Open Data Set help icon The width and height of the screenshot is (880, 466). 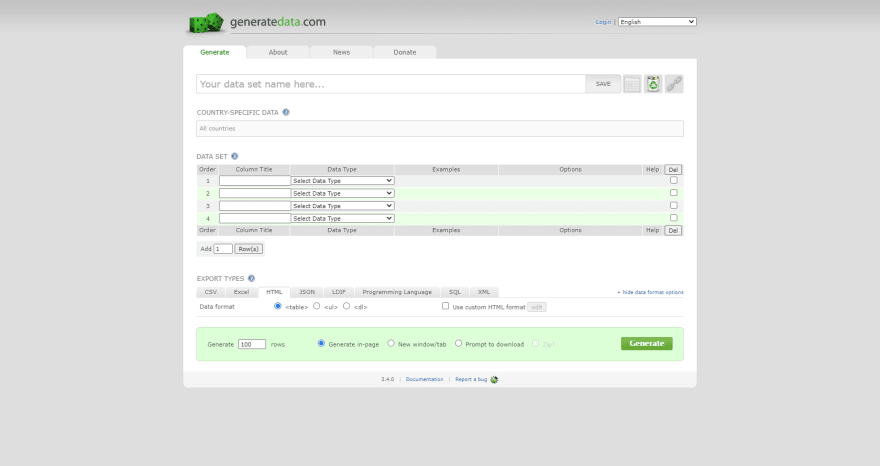pyautogui.click(x=235, y=157)
